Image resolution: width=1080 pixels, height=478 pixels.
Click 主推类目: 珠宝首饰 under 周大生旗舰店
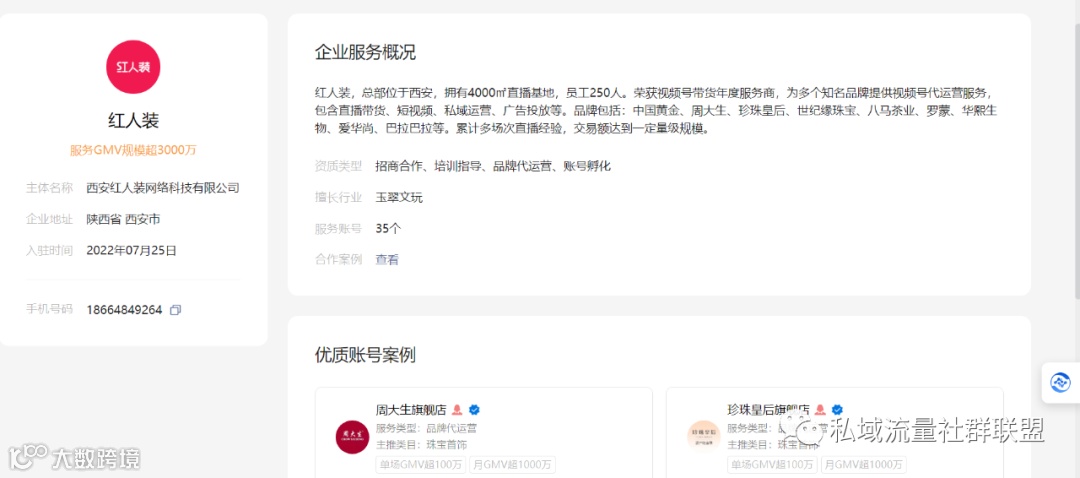422,444
